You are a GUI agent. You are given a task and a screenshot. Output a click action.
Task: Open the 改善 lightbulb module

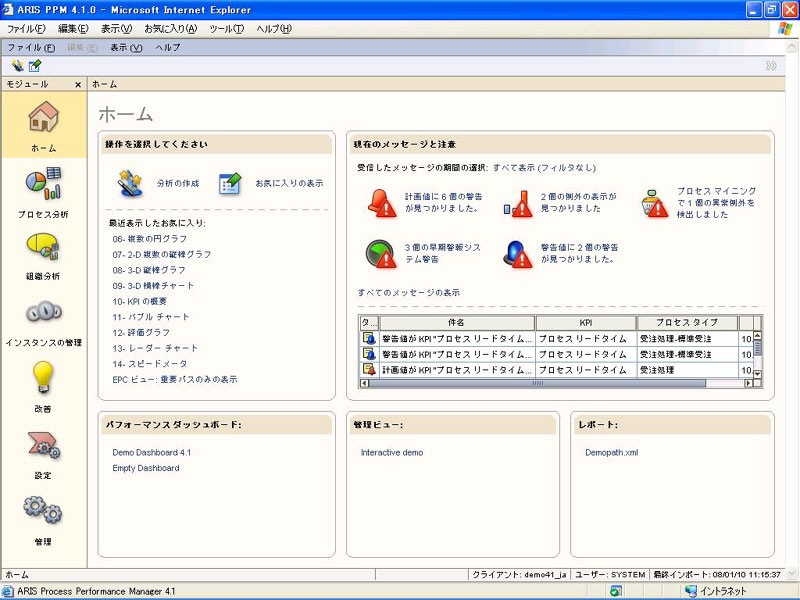click(x=43, y=378)
